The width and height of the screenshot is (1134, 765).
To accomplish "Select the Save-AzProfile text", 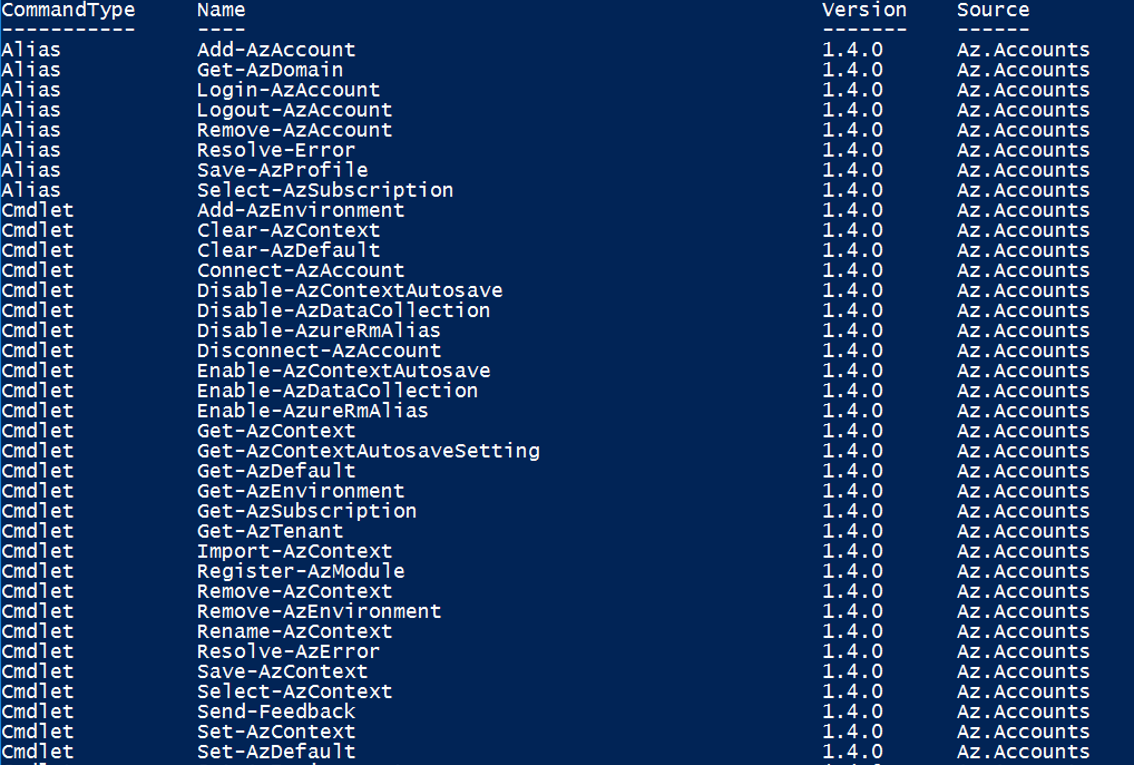I will click(x=282, y=171).
